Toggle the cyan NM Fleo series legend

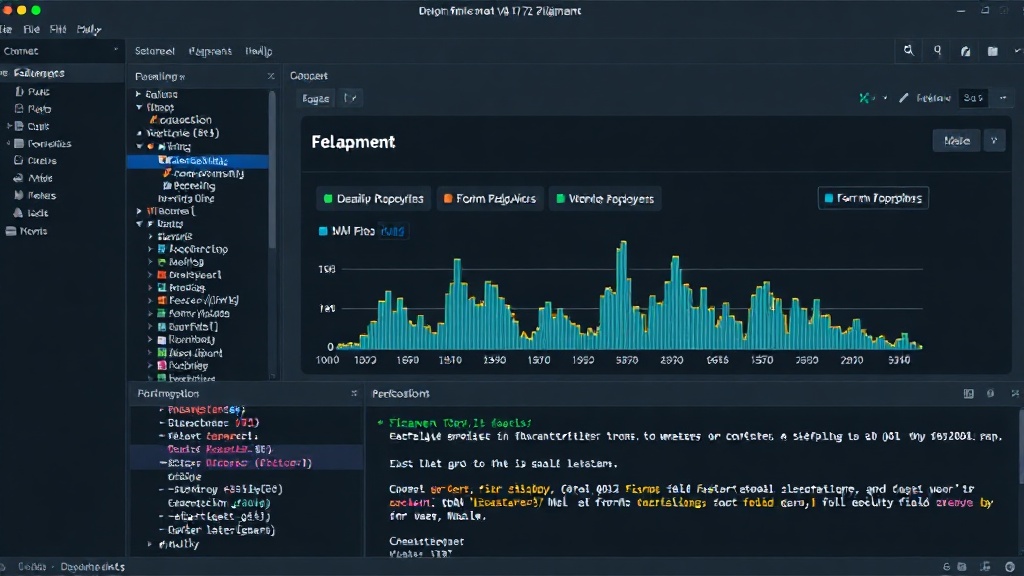click(x=346, y=231)
